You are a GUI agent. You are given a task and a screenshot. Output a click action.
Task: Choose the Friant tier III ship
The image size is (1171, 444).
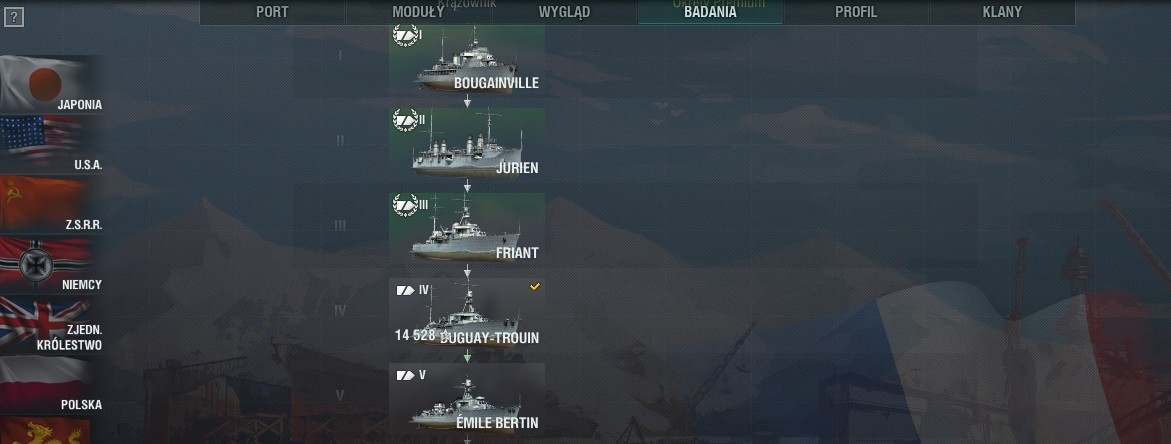(x=467, y=228)
